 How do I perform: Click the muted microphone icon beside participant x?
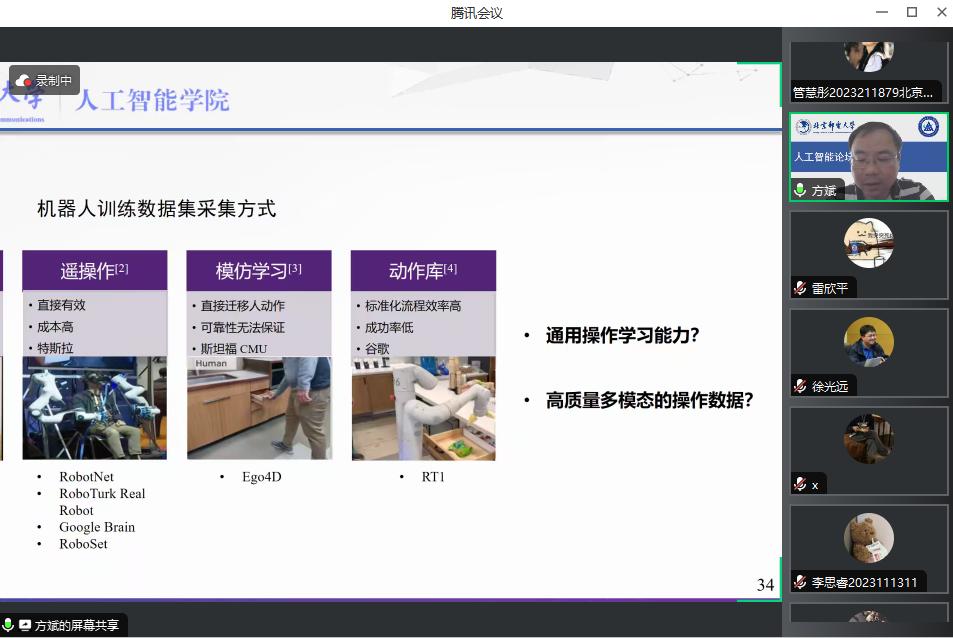800,484
